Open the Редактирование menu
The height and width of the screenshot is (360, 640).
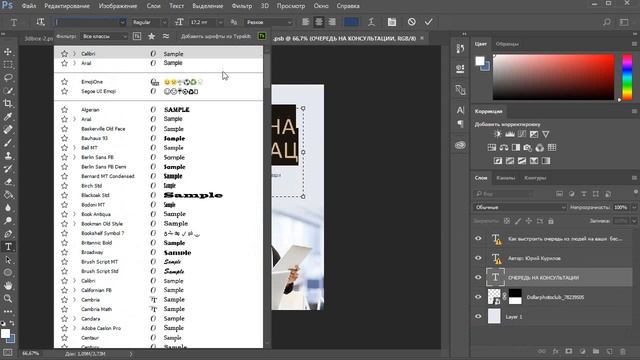[x=68, y=6]
